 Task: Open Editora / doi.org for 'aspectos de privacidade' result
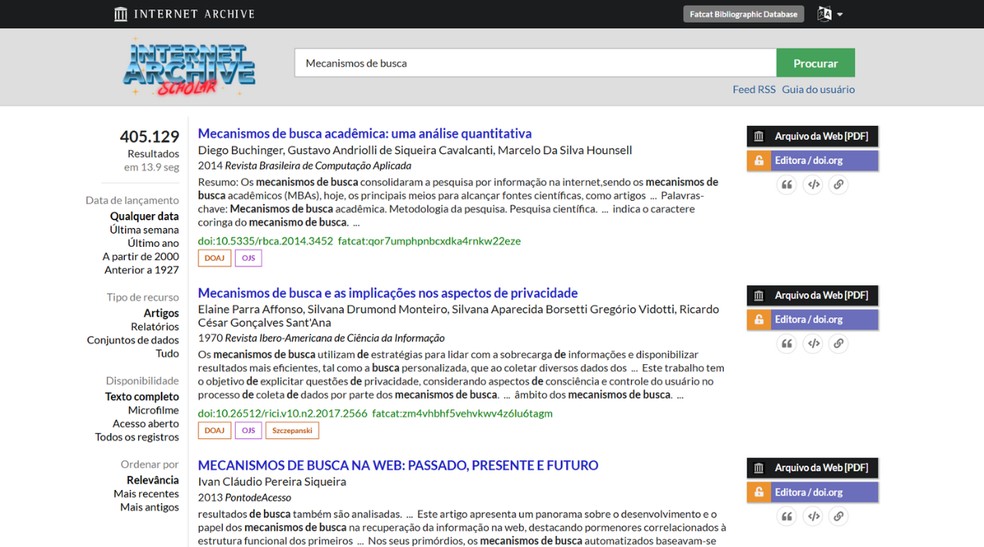812,319
